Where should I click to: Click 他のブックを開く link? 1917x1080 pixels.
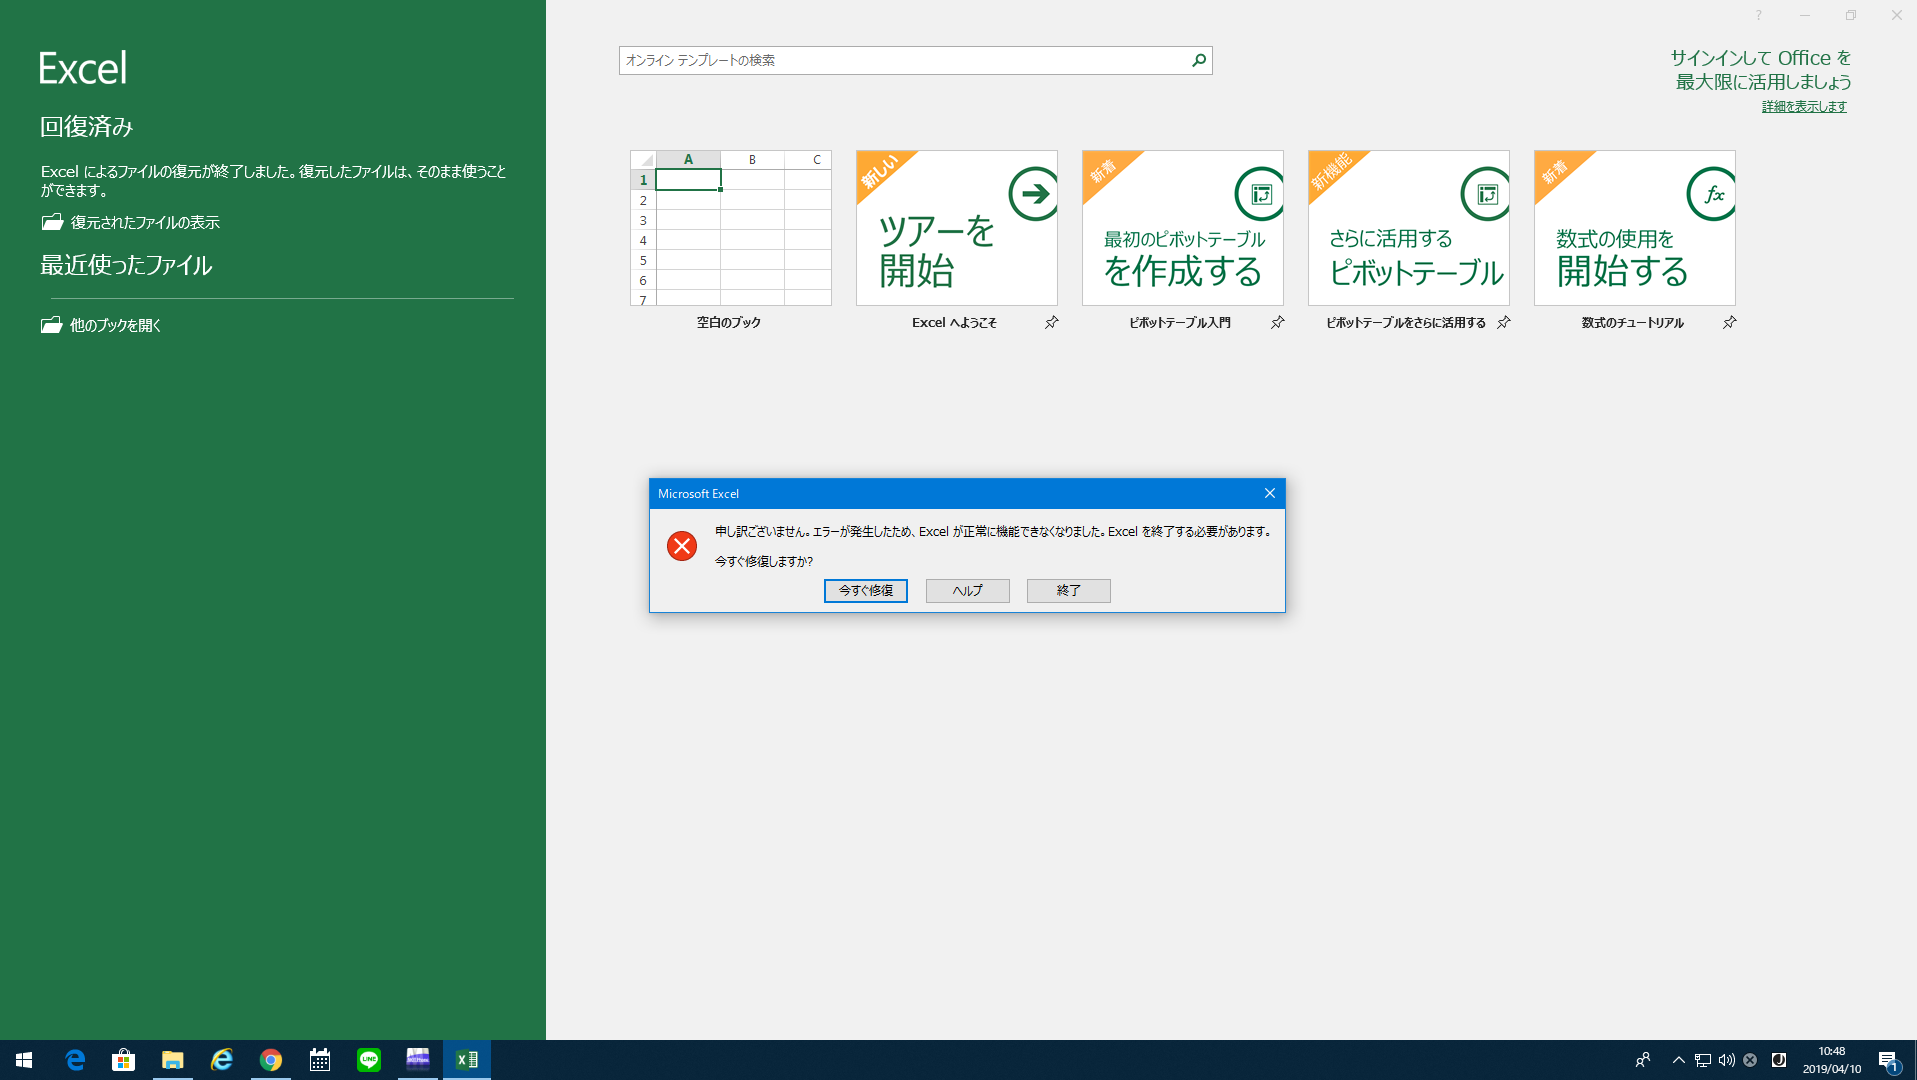click(115, 325)
